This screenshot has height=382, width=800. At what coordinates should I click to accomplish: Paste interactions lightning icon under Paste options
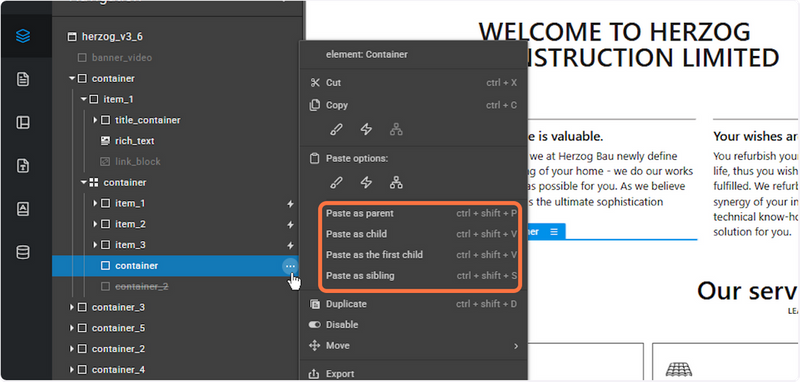[366, 182]
